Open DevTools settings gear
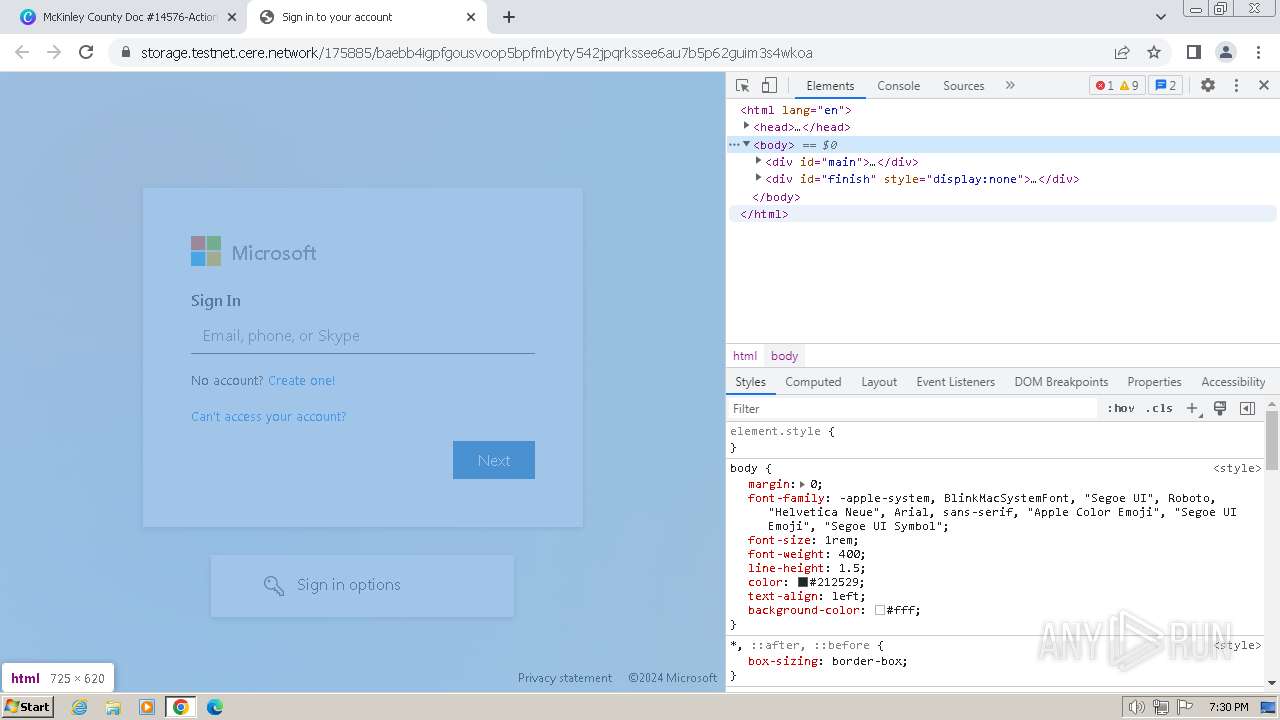Screen dimensions: 1280x720 coord(1208,86)
